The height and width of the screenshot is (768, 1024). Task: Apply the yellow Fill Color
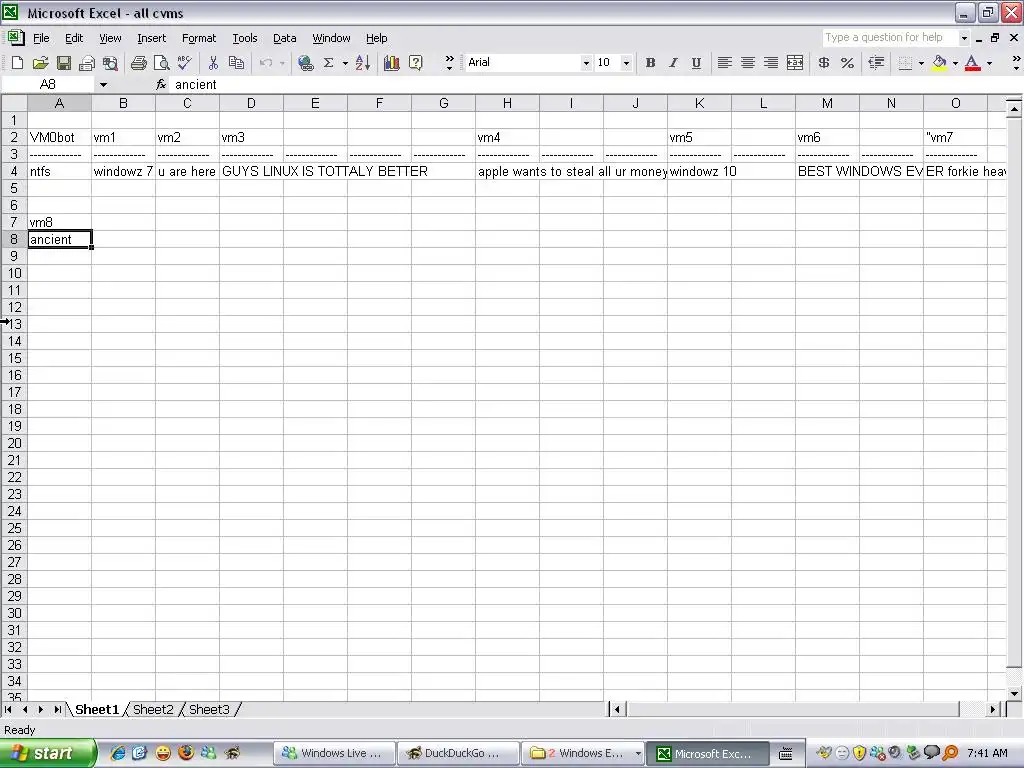click(x=939, y=63)
